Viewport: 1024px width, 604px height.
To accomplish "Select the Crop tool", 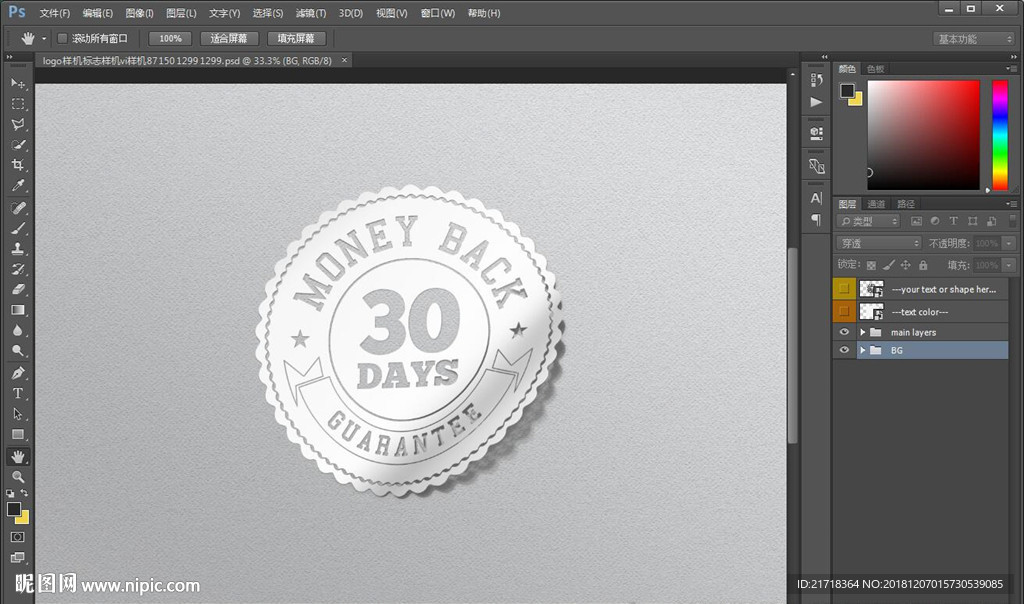I will [18, 165].
